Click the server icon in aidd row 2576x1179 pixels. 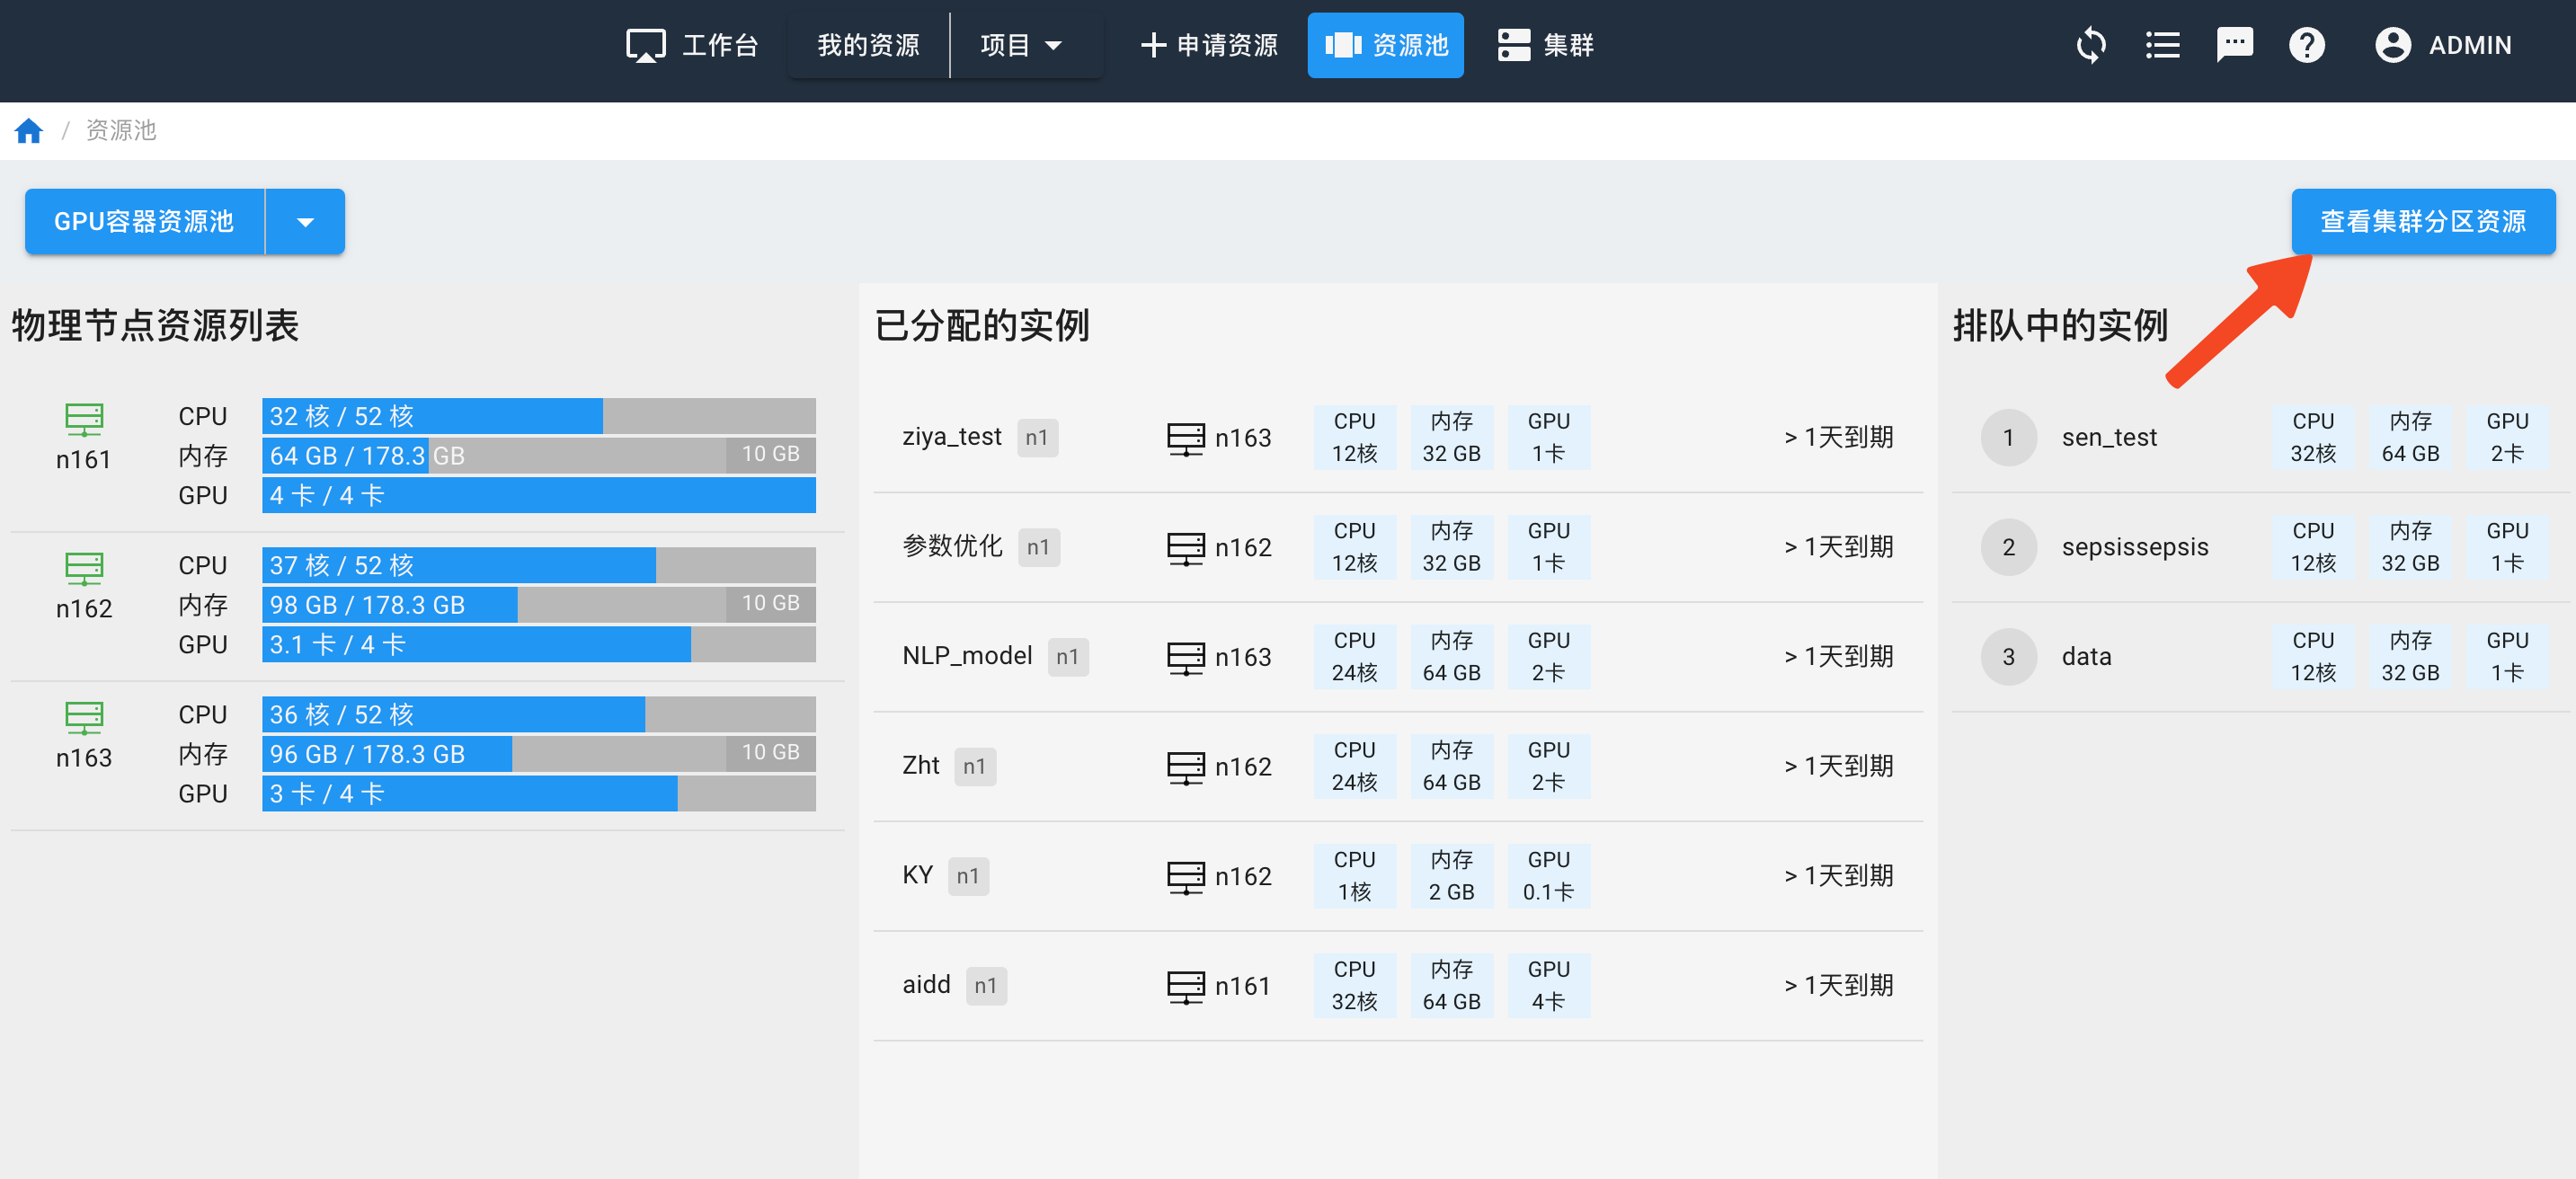[x=1185, y=986]
